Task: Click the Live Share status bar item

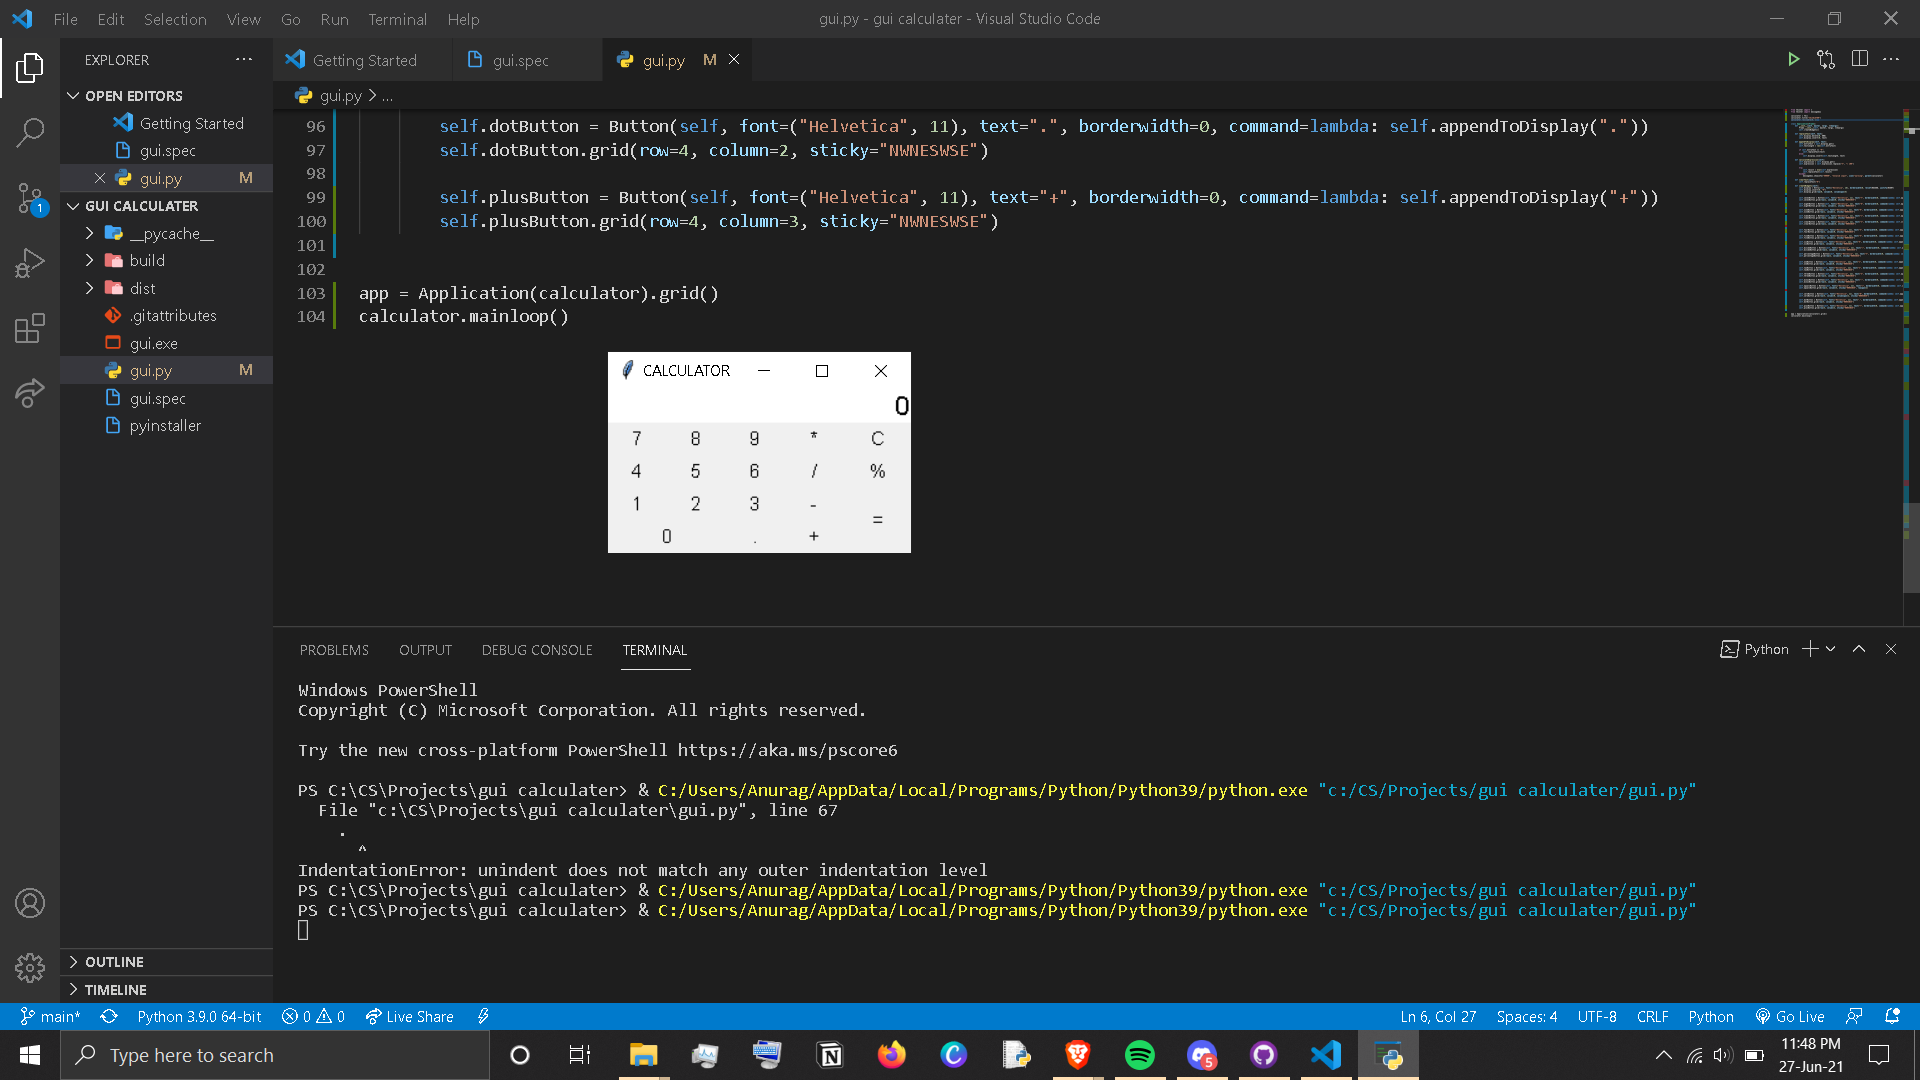Action: pos(410,1016)
